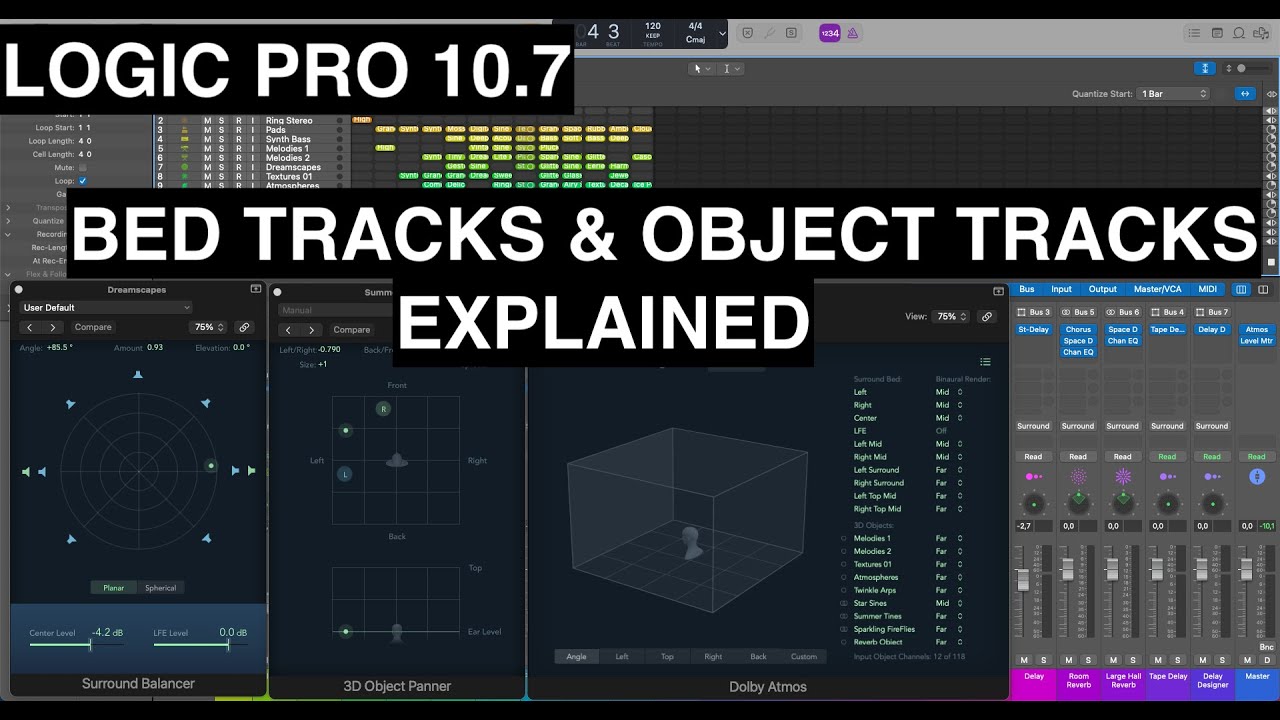Open the key and time signature dropdown arrow
This screenshot has width=1280, height=720.
pos(722,33)
